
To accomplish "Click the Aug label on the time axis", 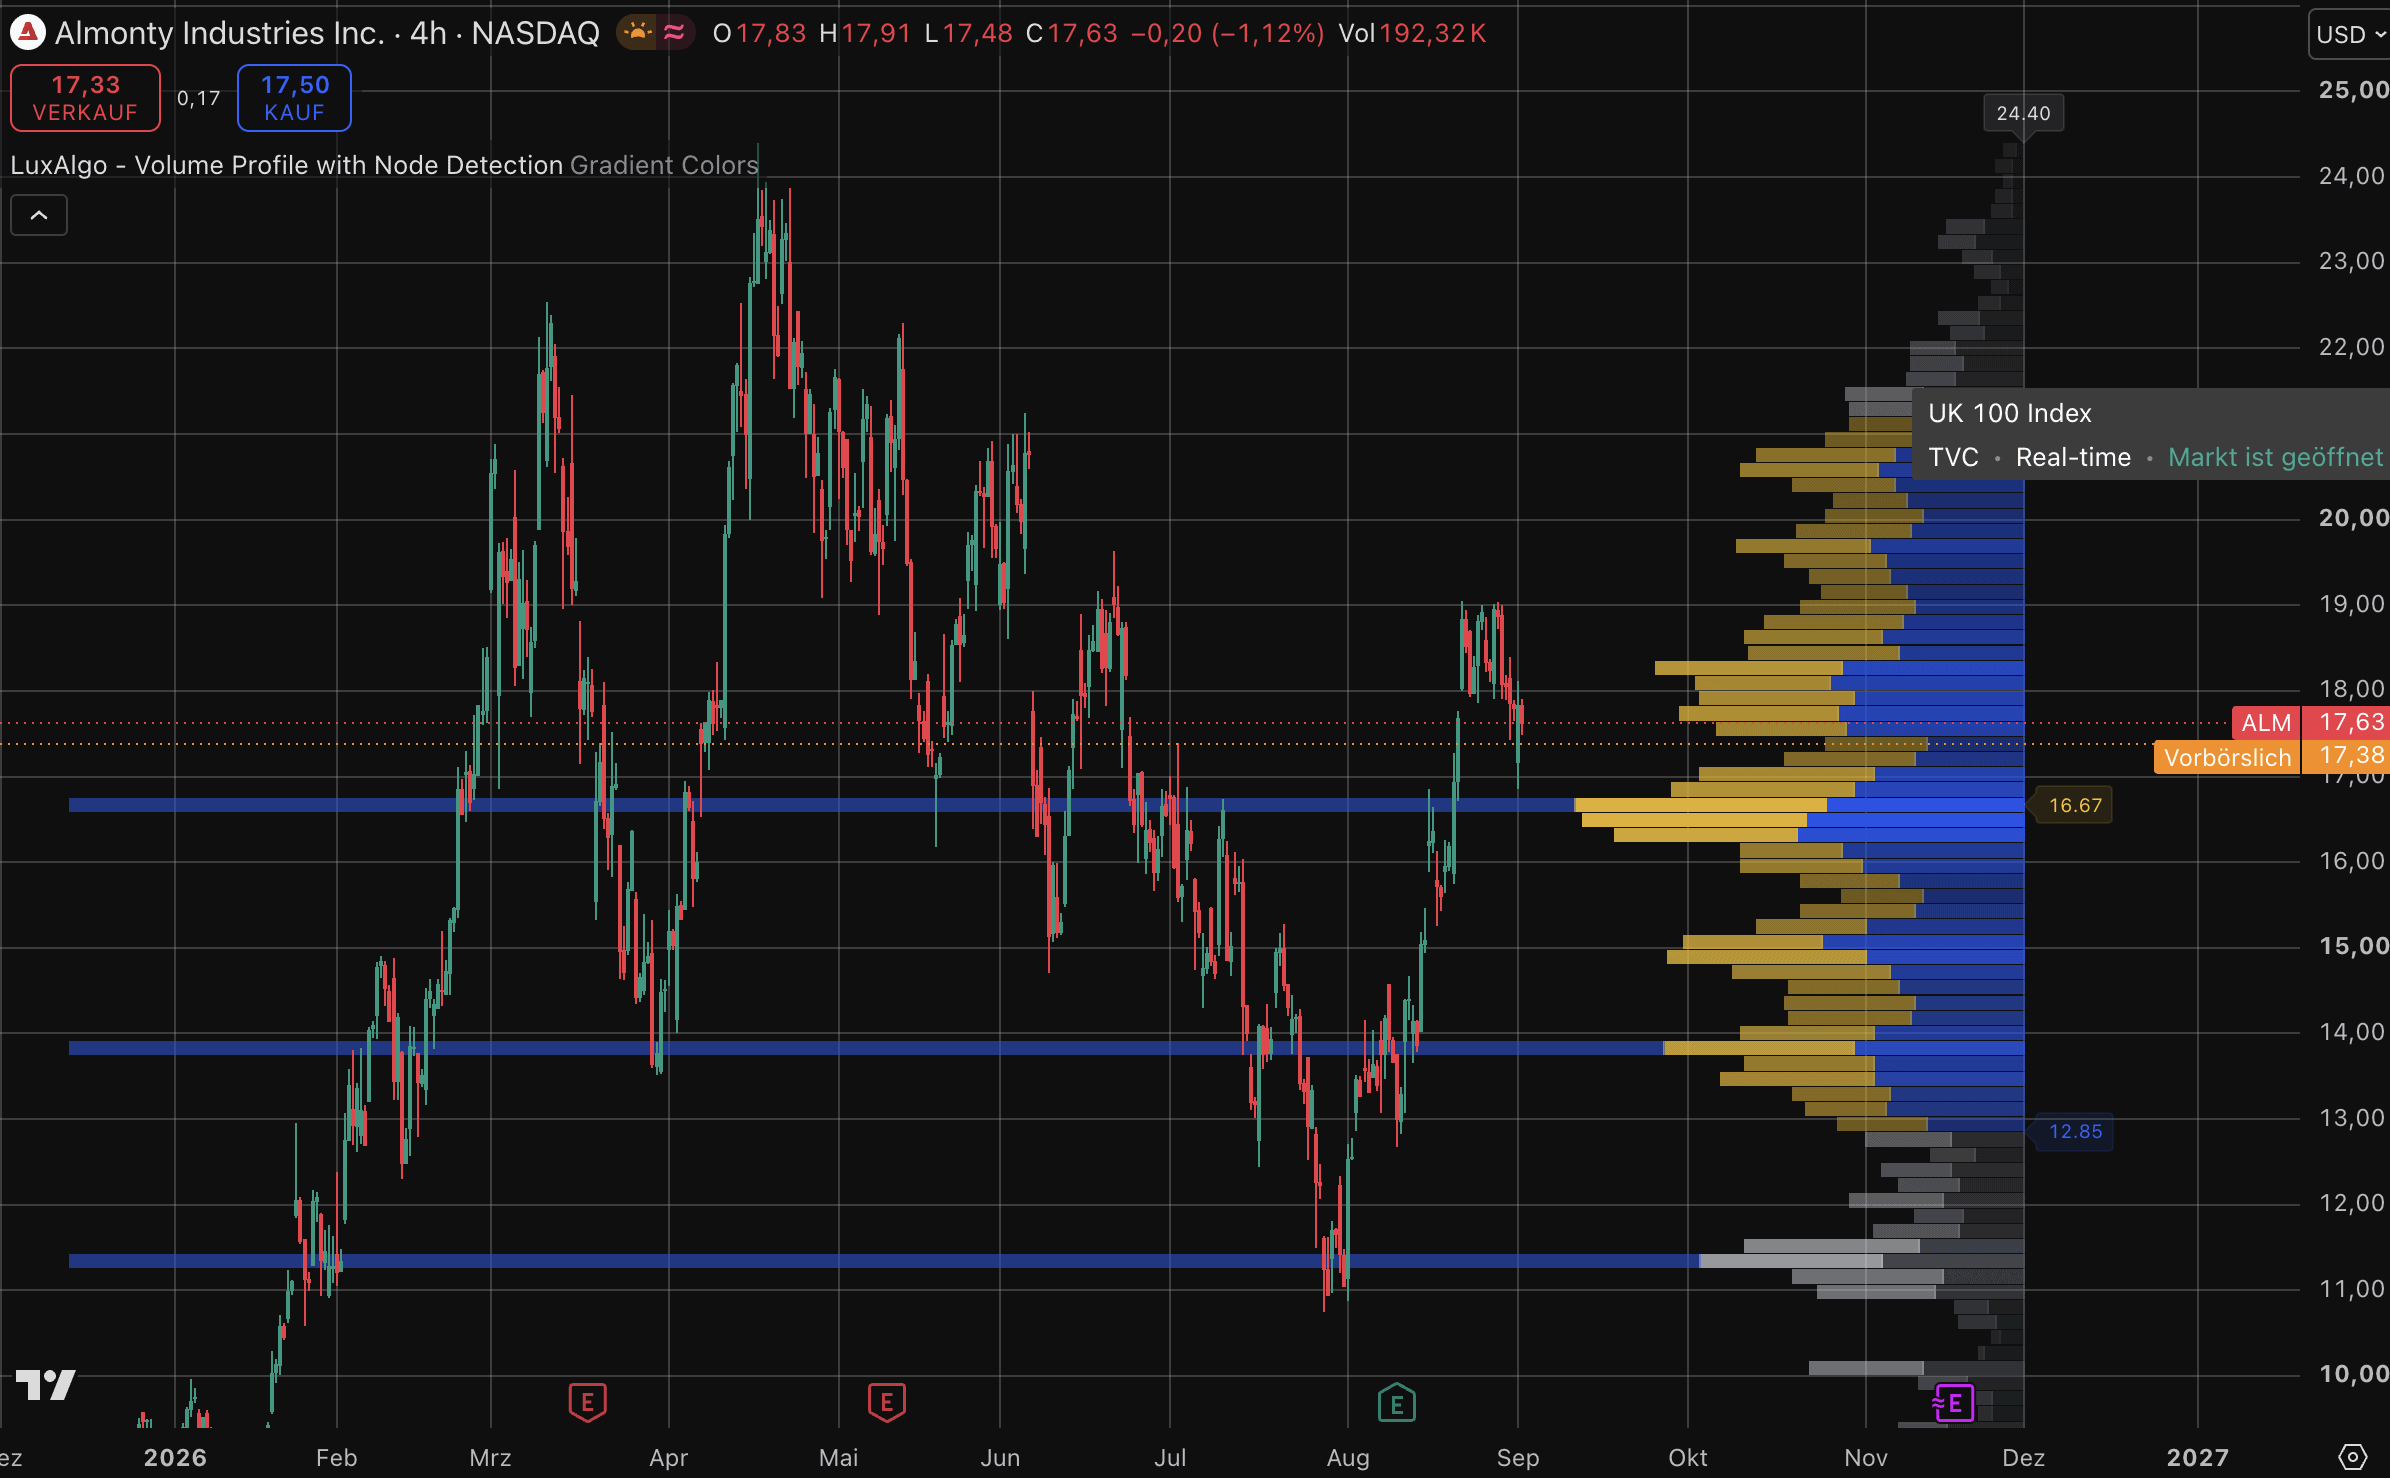I will click(1348, 1457).
